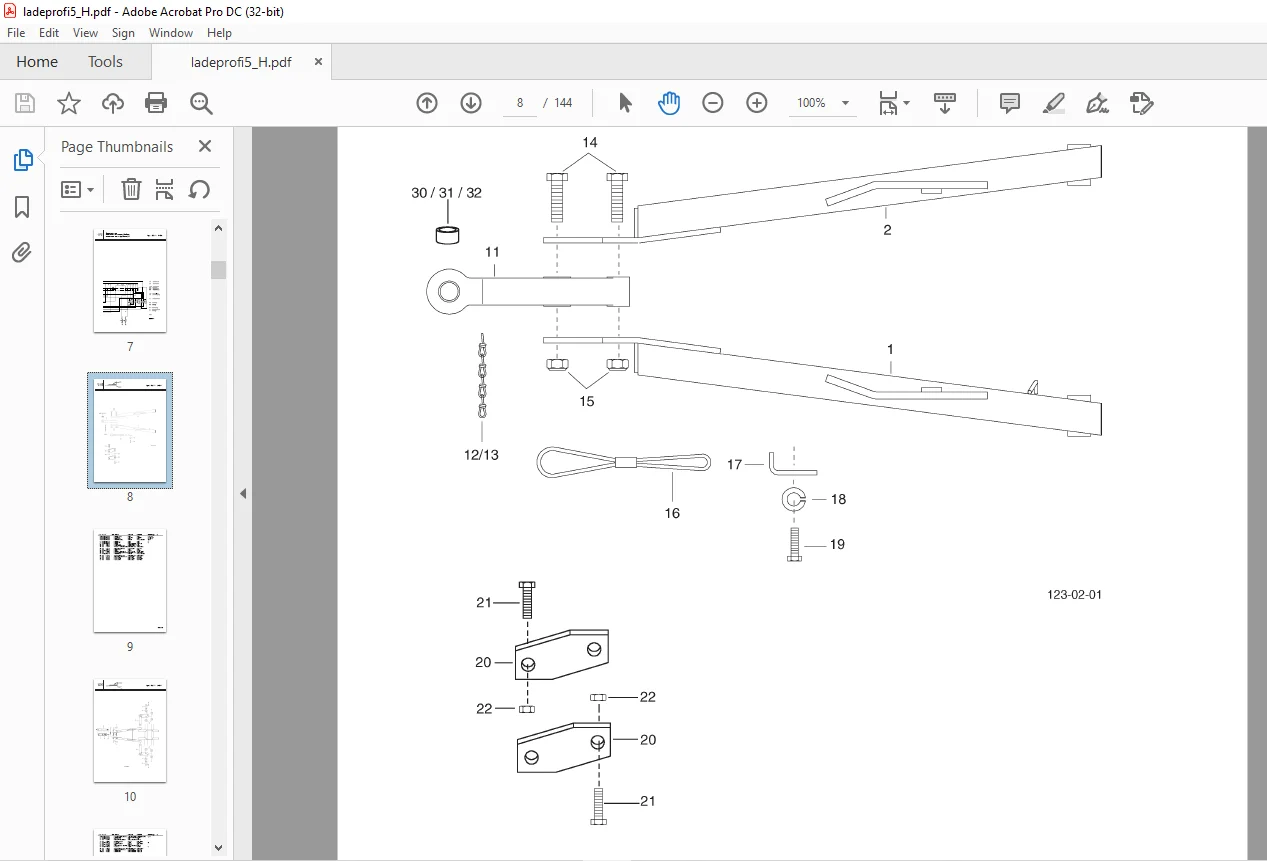Select the arrow Selection tool
Screen dimensions: 1267x861
click(625, 103)
